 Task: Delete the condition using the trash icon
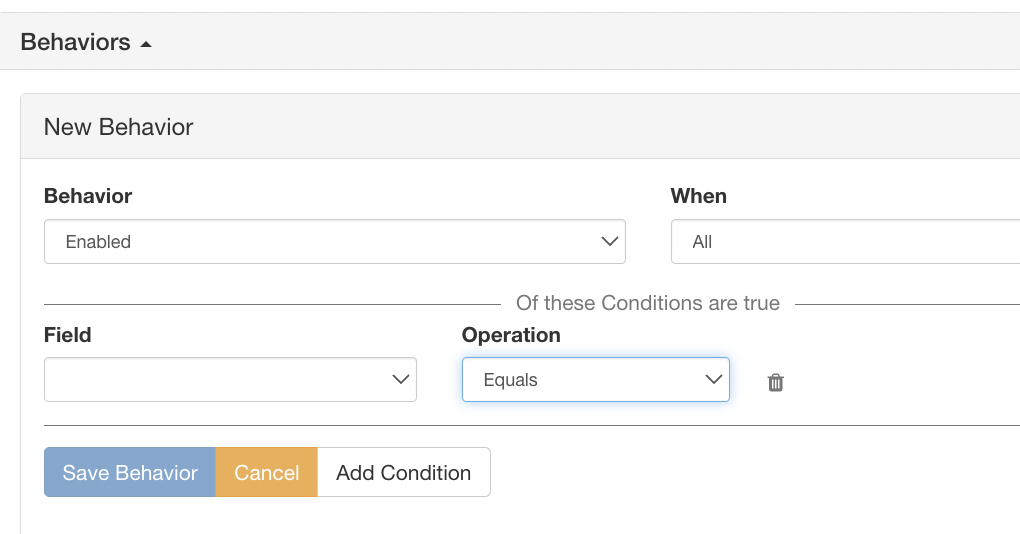click(x=775, y=382)
